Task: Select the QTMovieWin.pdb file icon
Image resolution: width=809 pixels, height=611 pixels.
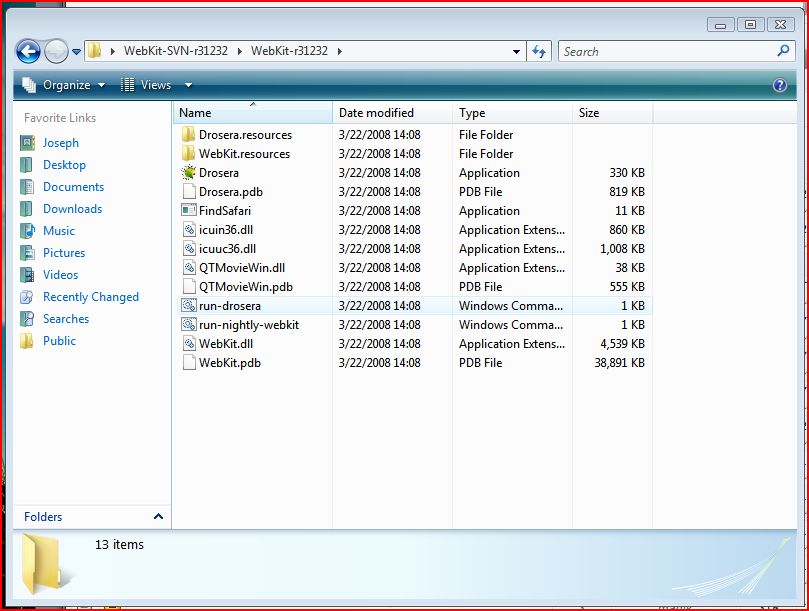Action: point(189,287)
